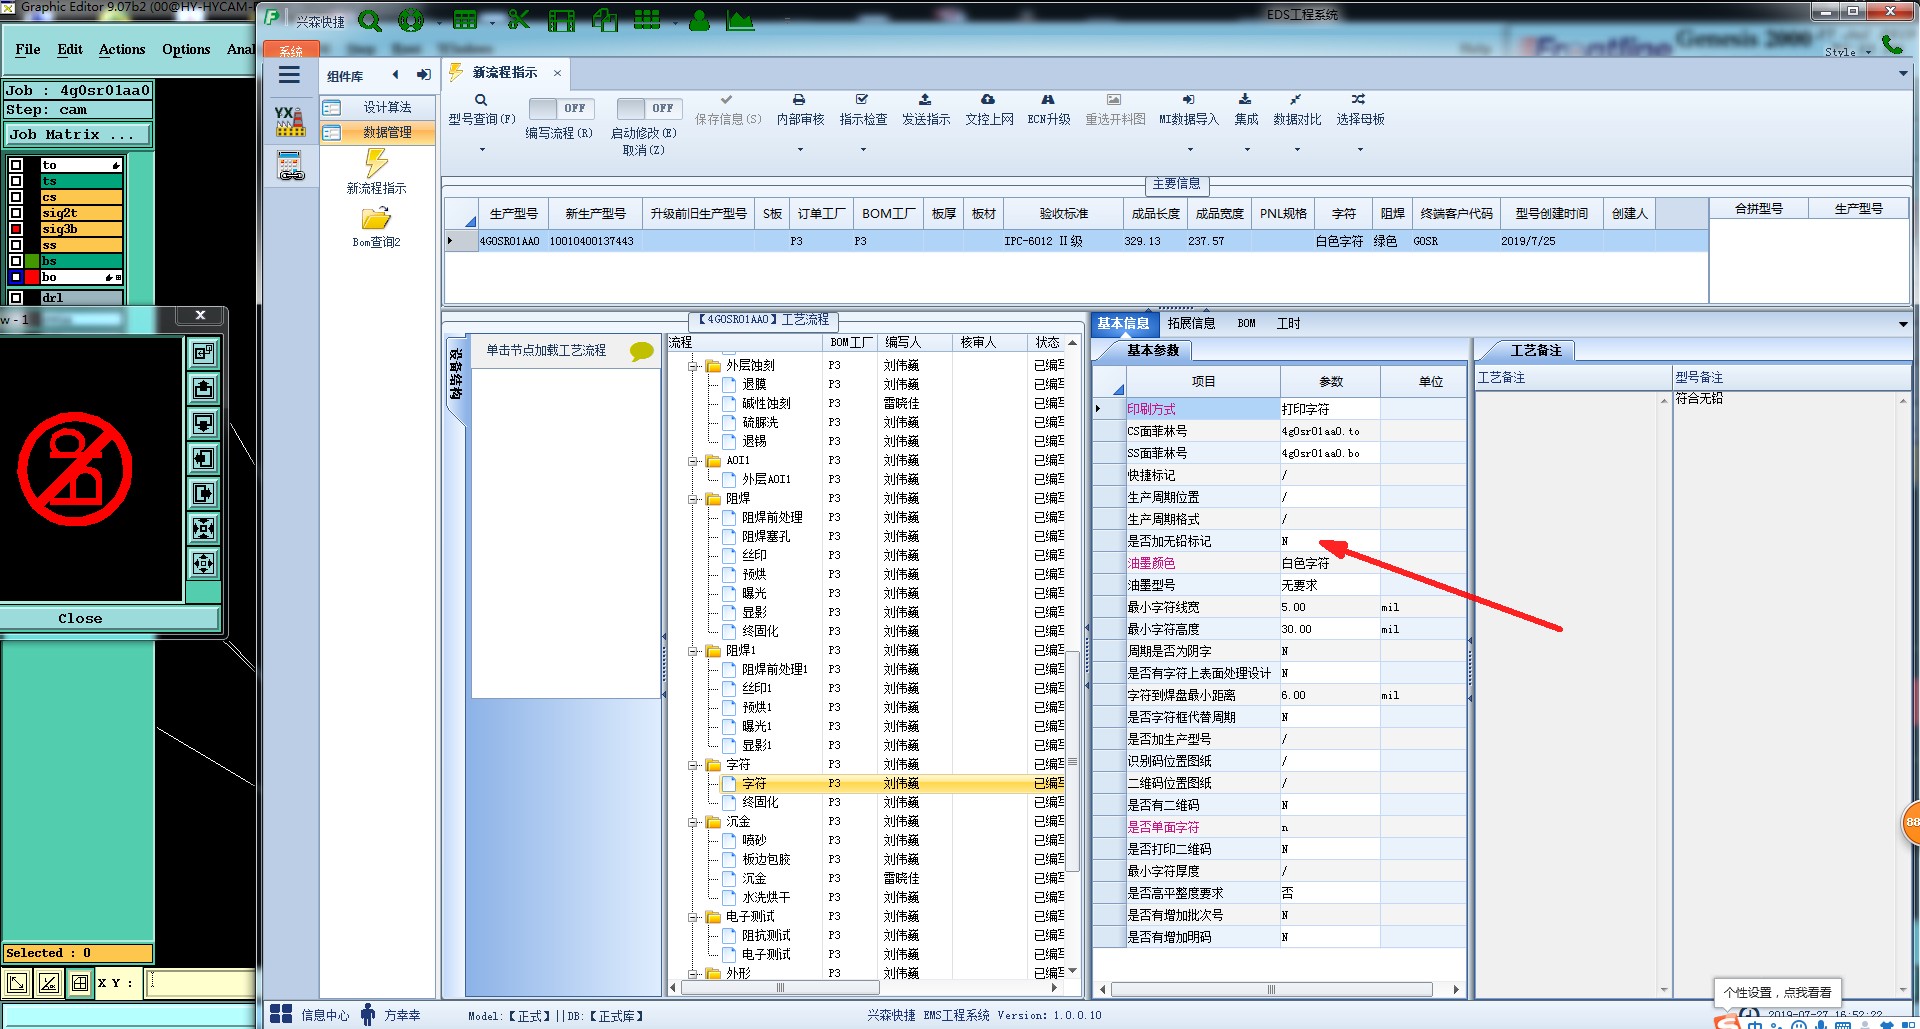Open 新流程指示 lightning component icon
The height and width of the screenshot is (1029, 1920).
pyautogui.click(x=376, y=162)
